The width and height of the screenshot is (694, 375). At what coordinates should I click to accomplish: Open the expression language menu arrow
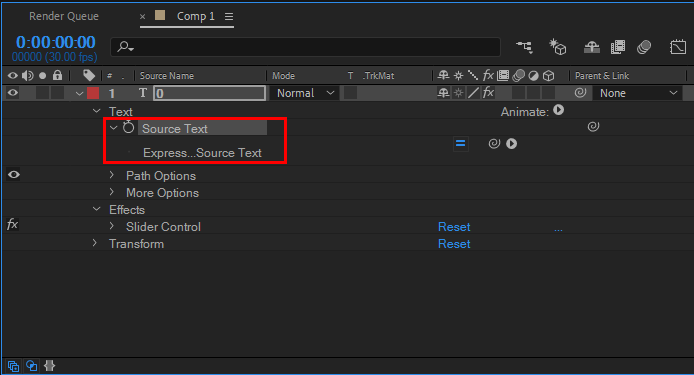[x=512, y=143]
